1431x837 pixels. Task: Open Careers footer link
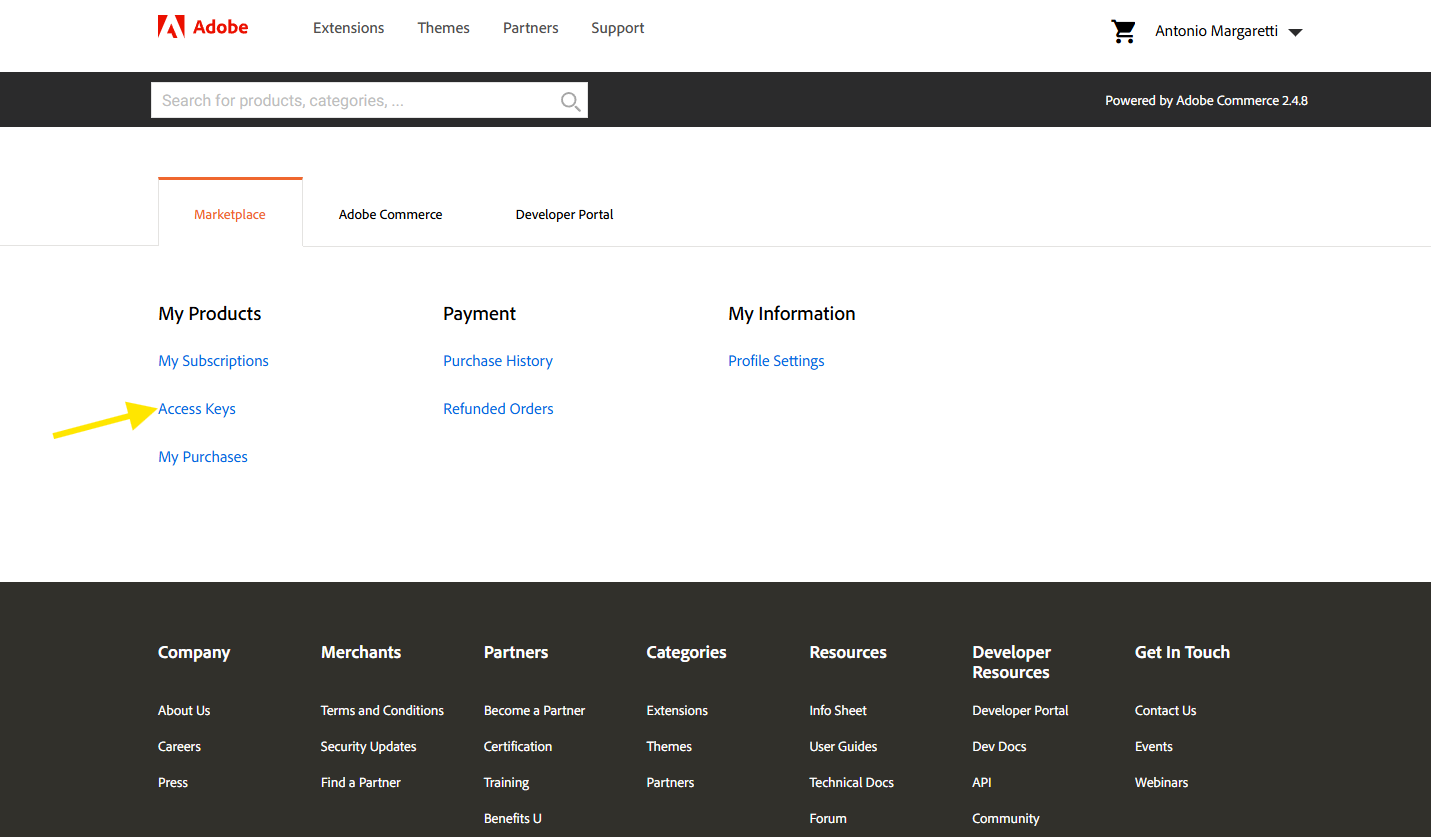179,746
